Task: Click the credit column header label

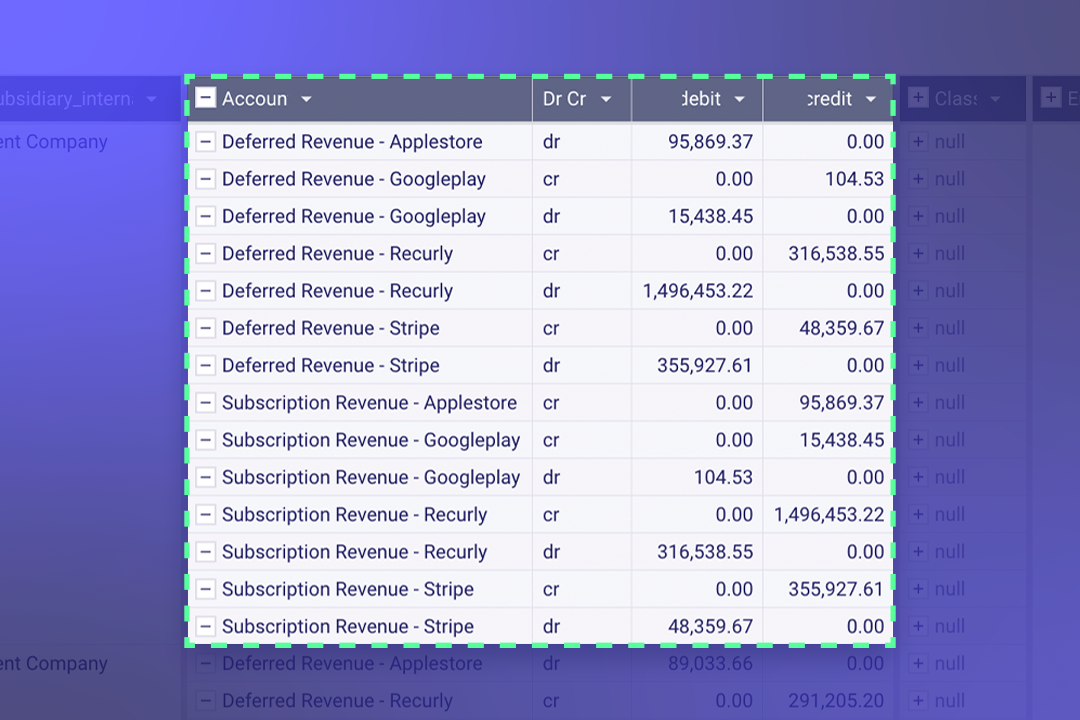Action: point(830,99)
